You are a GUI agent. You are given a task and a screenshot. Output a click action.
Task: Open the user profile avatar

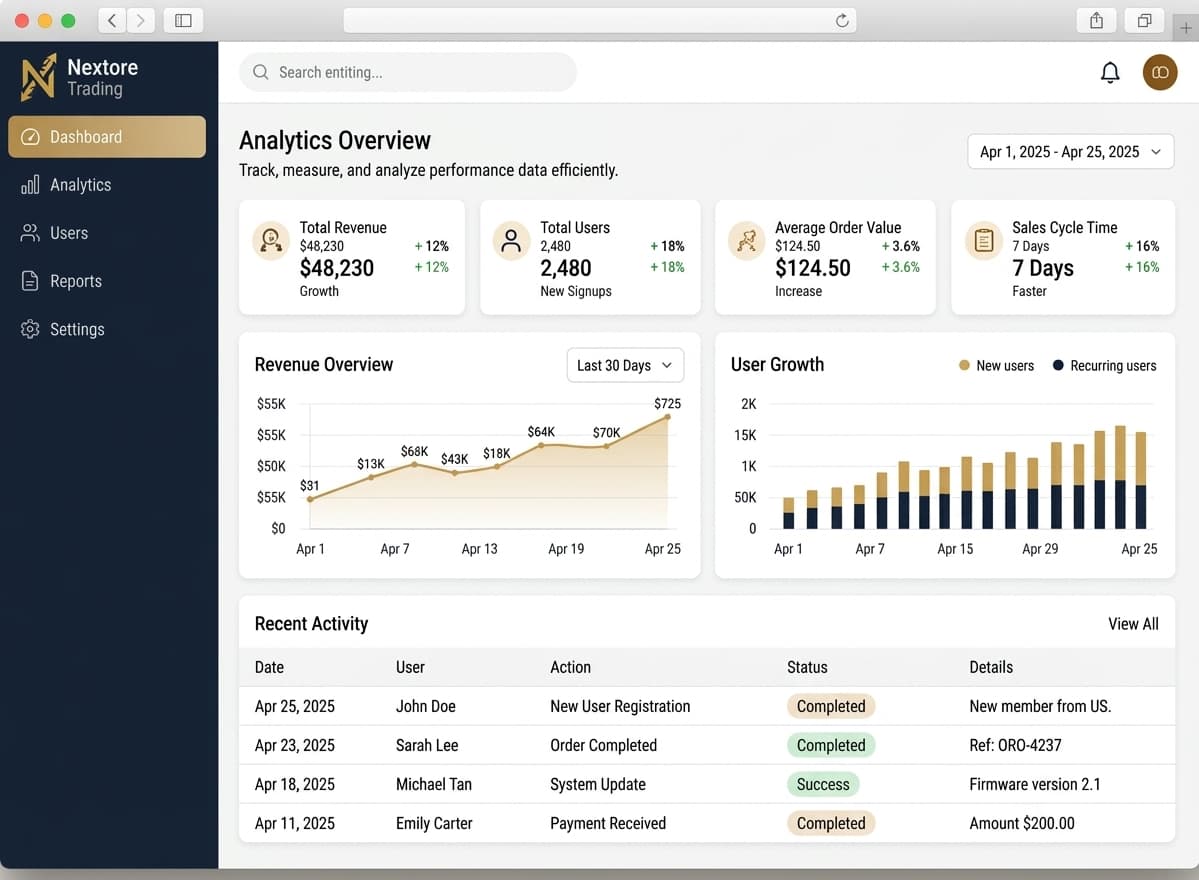[1160, 73]
